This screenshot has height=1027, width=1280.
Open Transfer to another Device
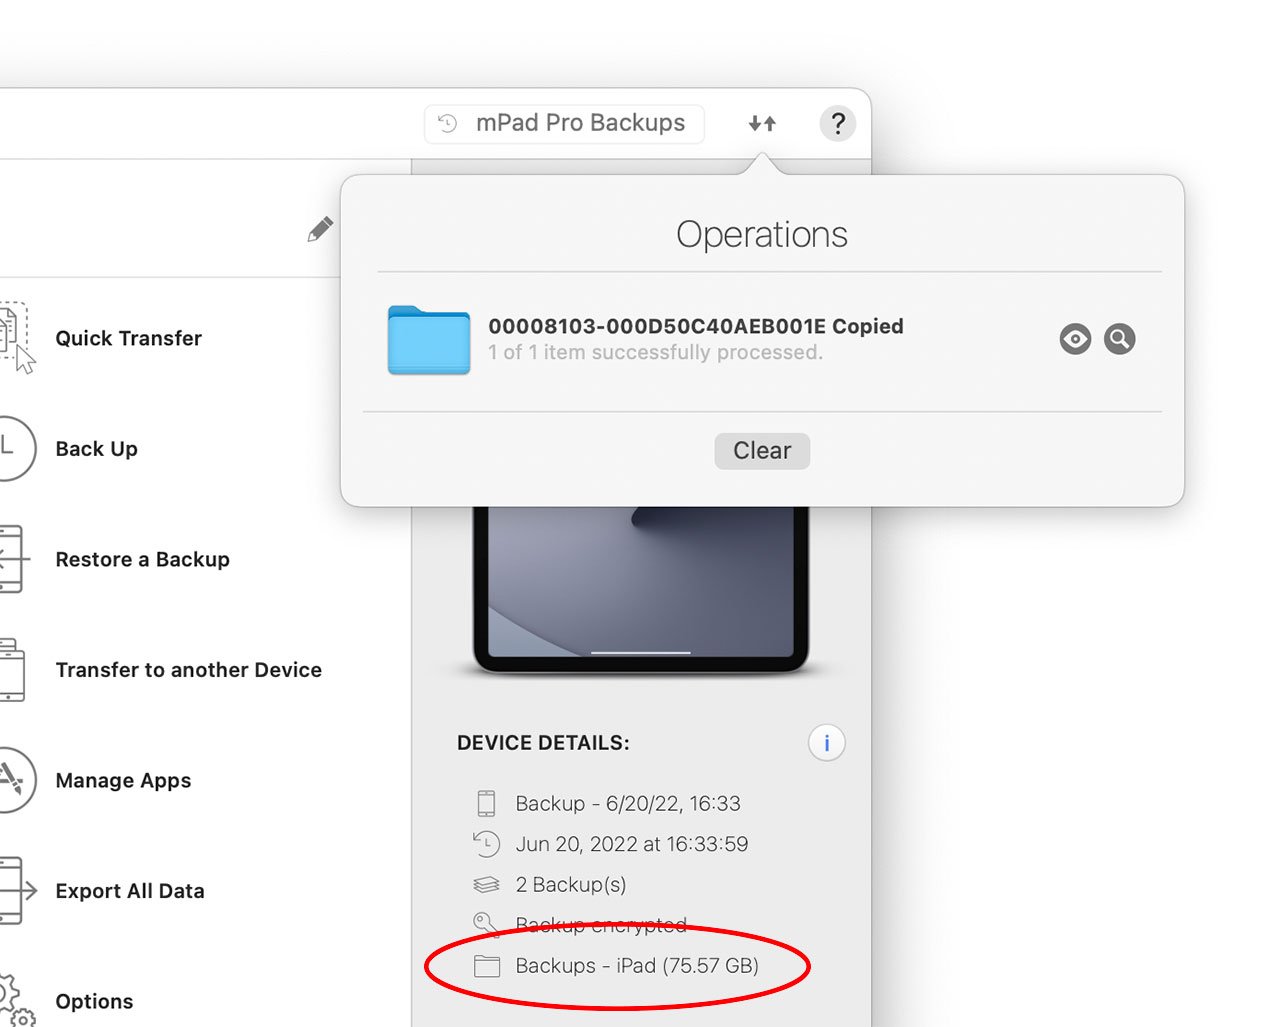pos(188,670)
